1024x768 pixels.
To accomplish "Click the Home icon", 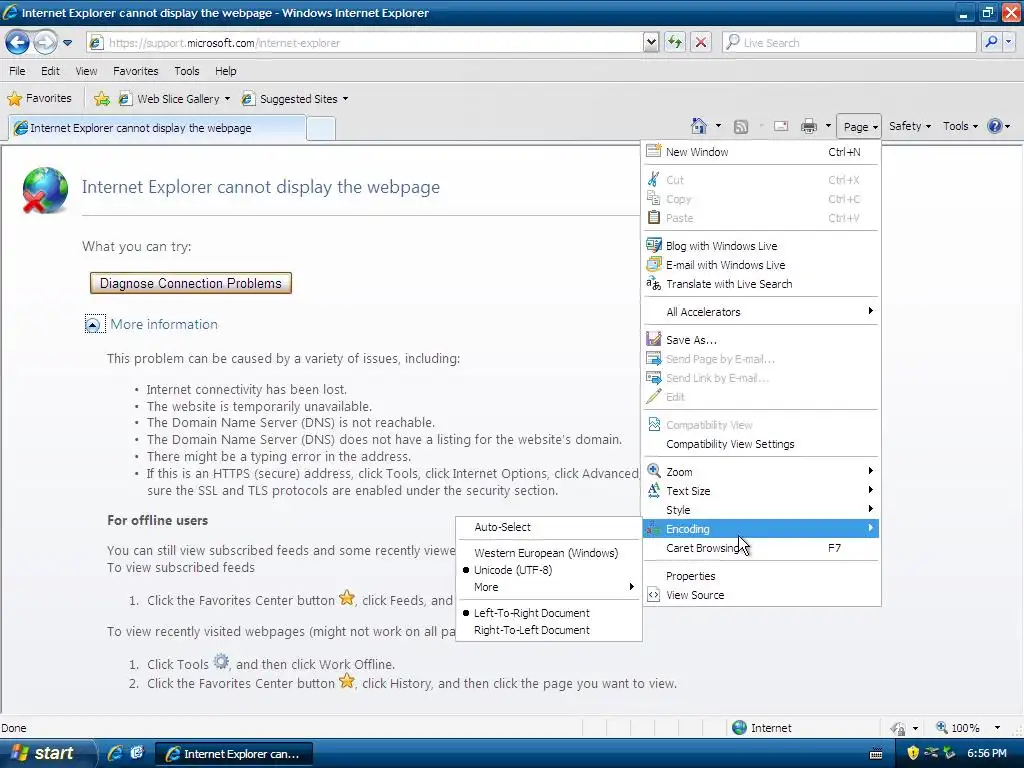I will point(699,126).
